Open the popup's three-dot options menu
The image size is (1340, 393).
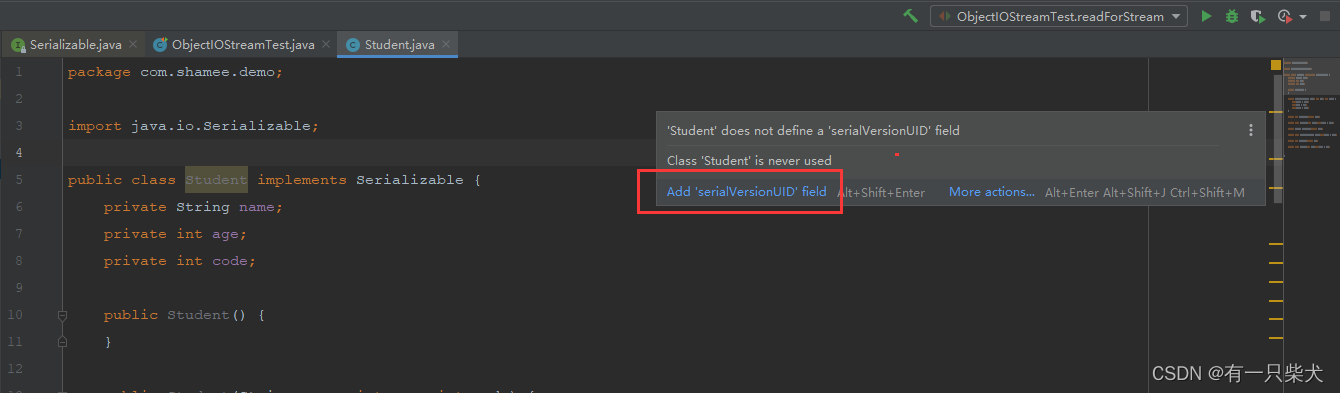(1250, 130)
